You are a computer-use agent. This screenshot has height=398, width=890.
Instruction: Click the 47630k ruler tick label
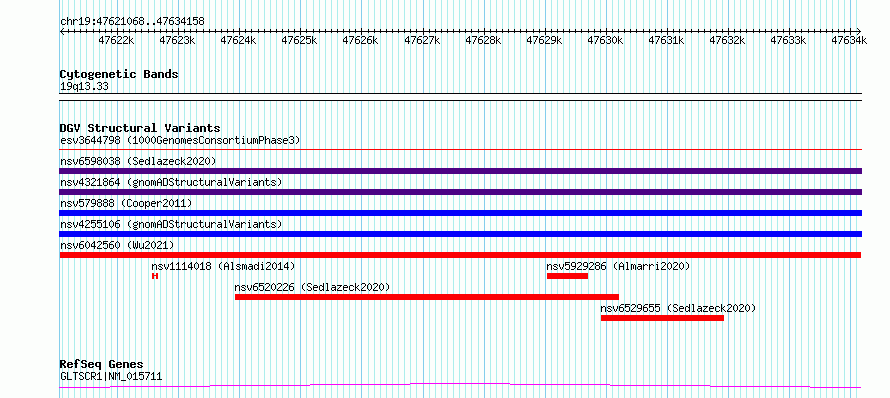point(605,40)
